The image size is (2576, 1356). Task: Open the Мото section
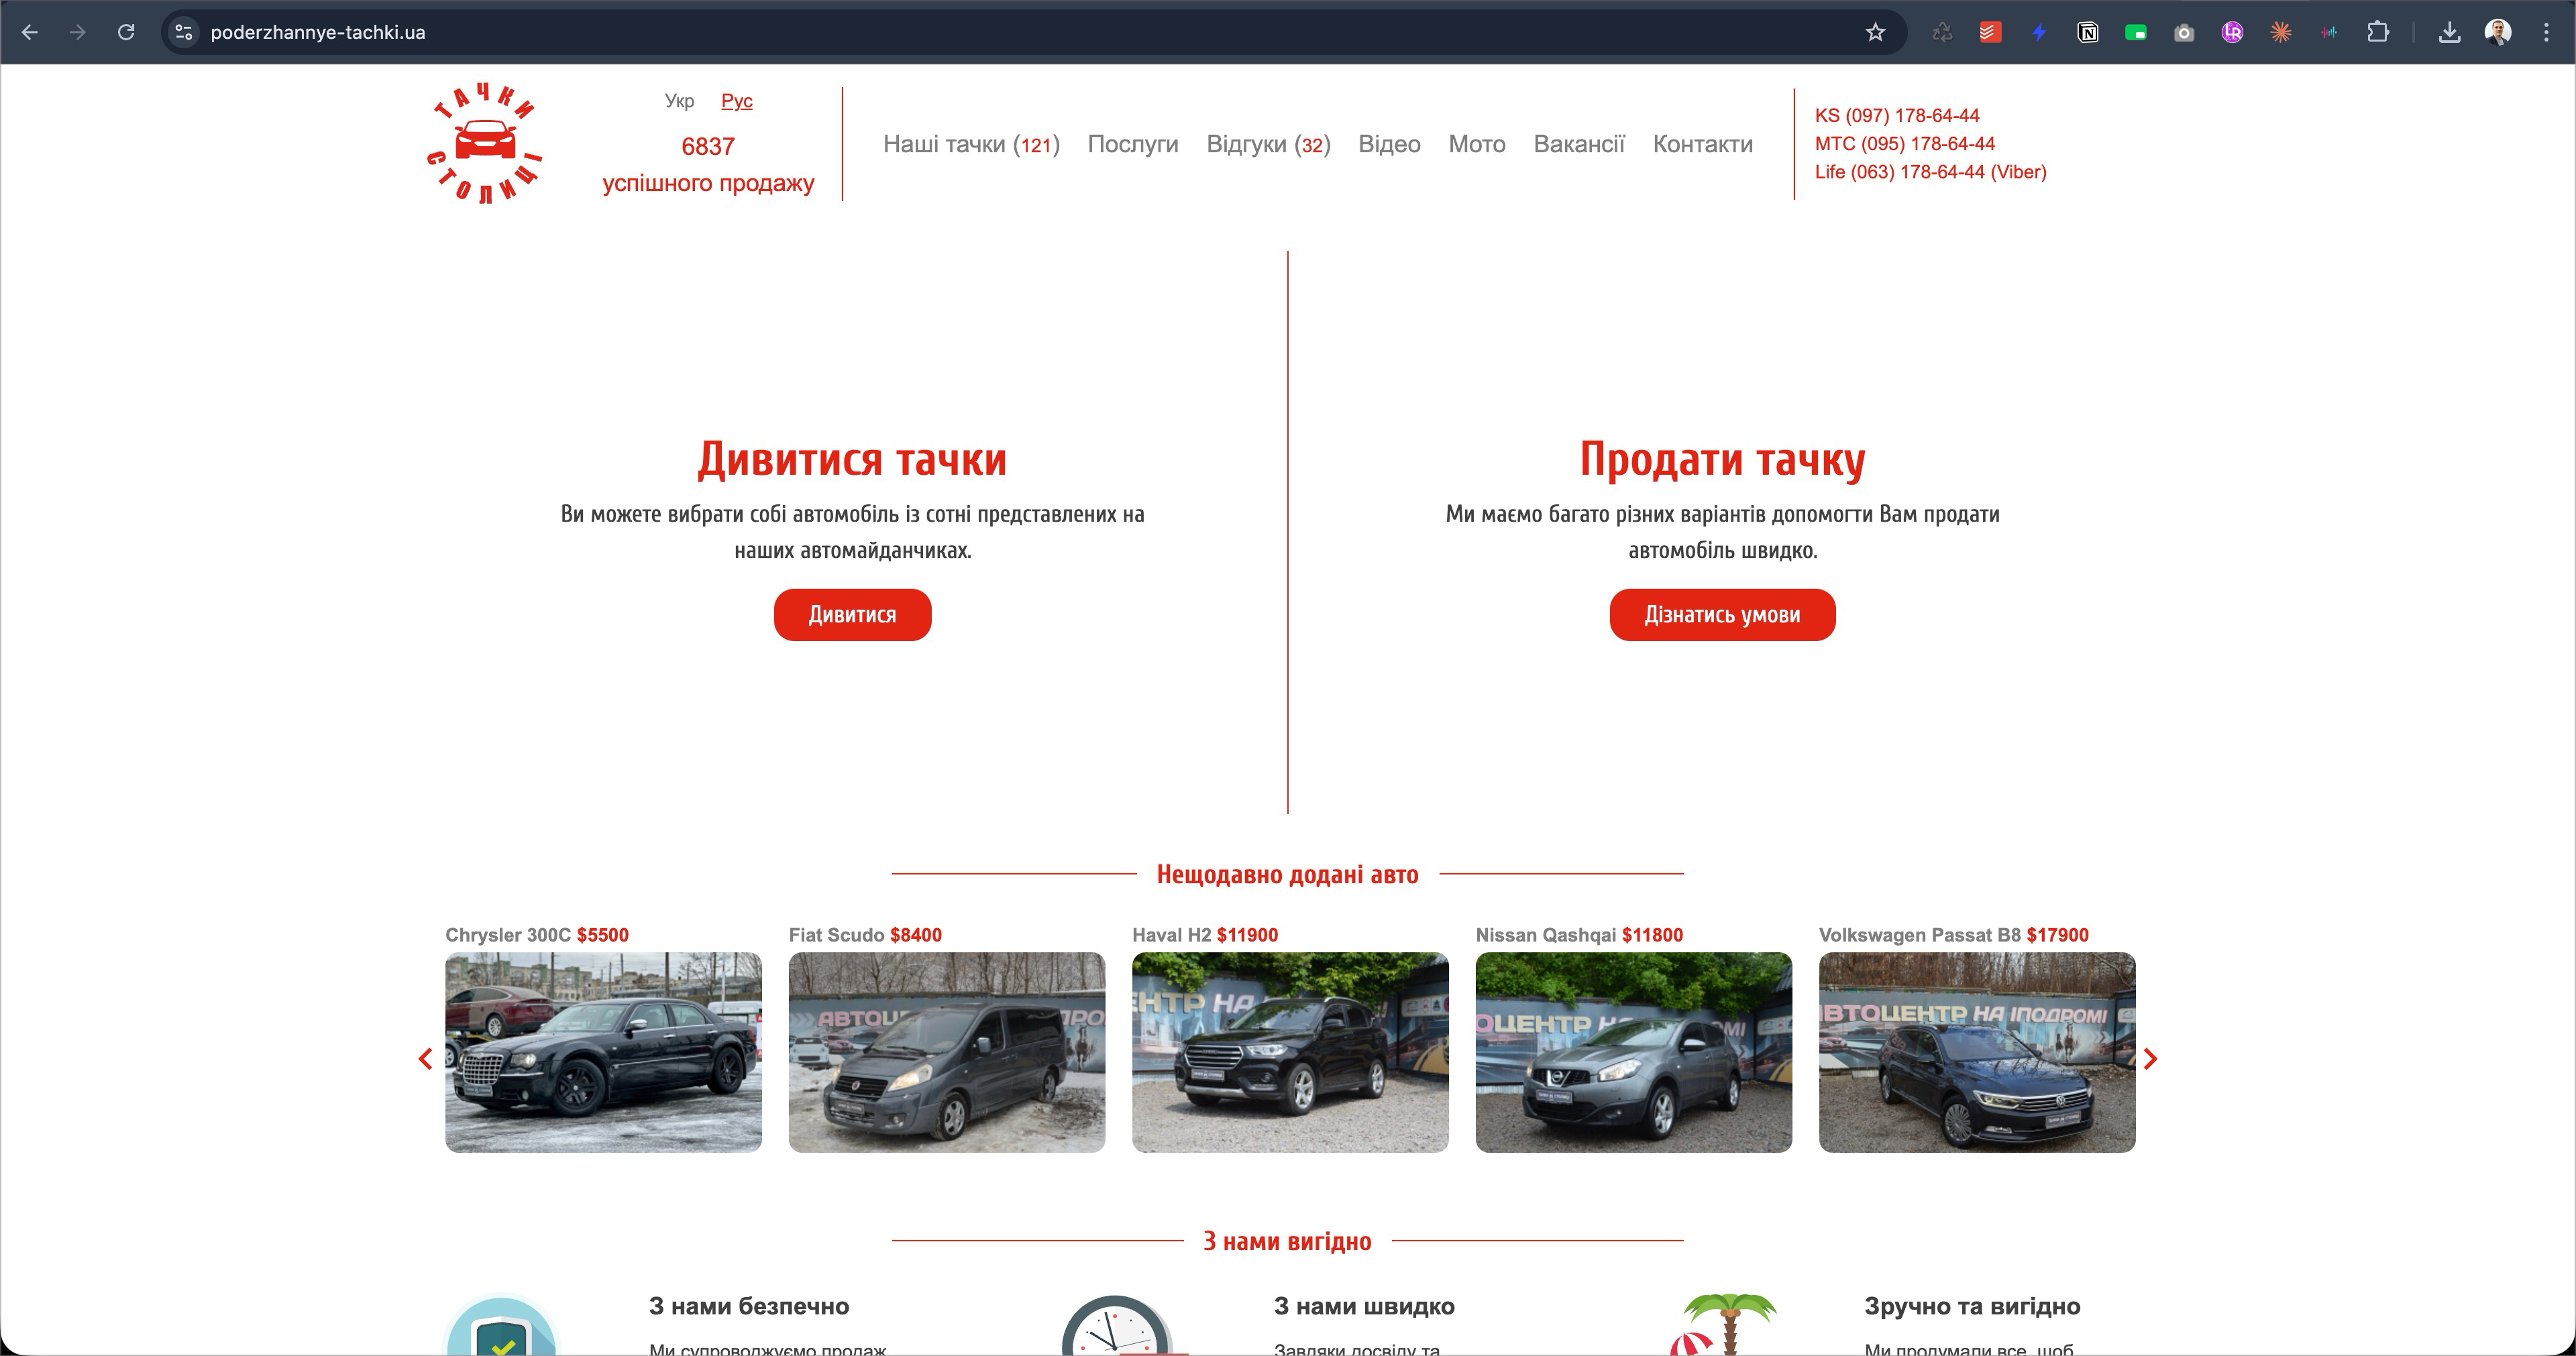click(1477, 144)
